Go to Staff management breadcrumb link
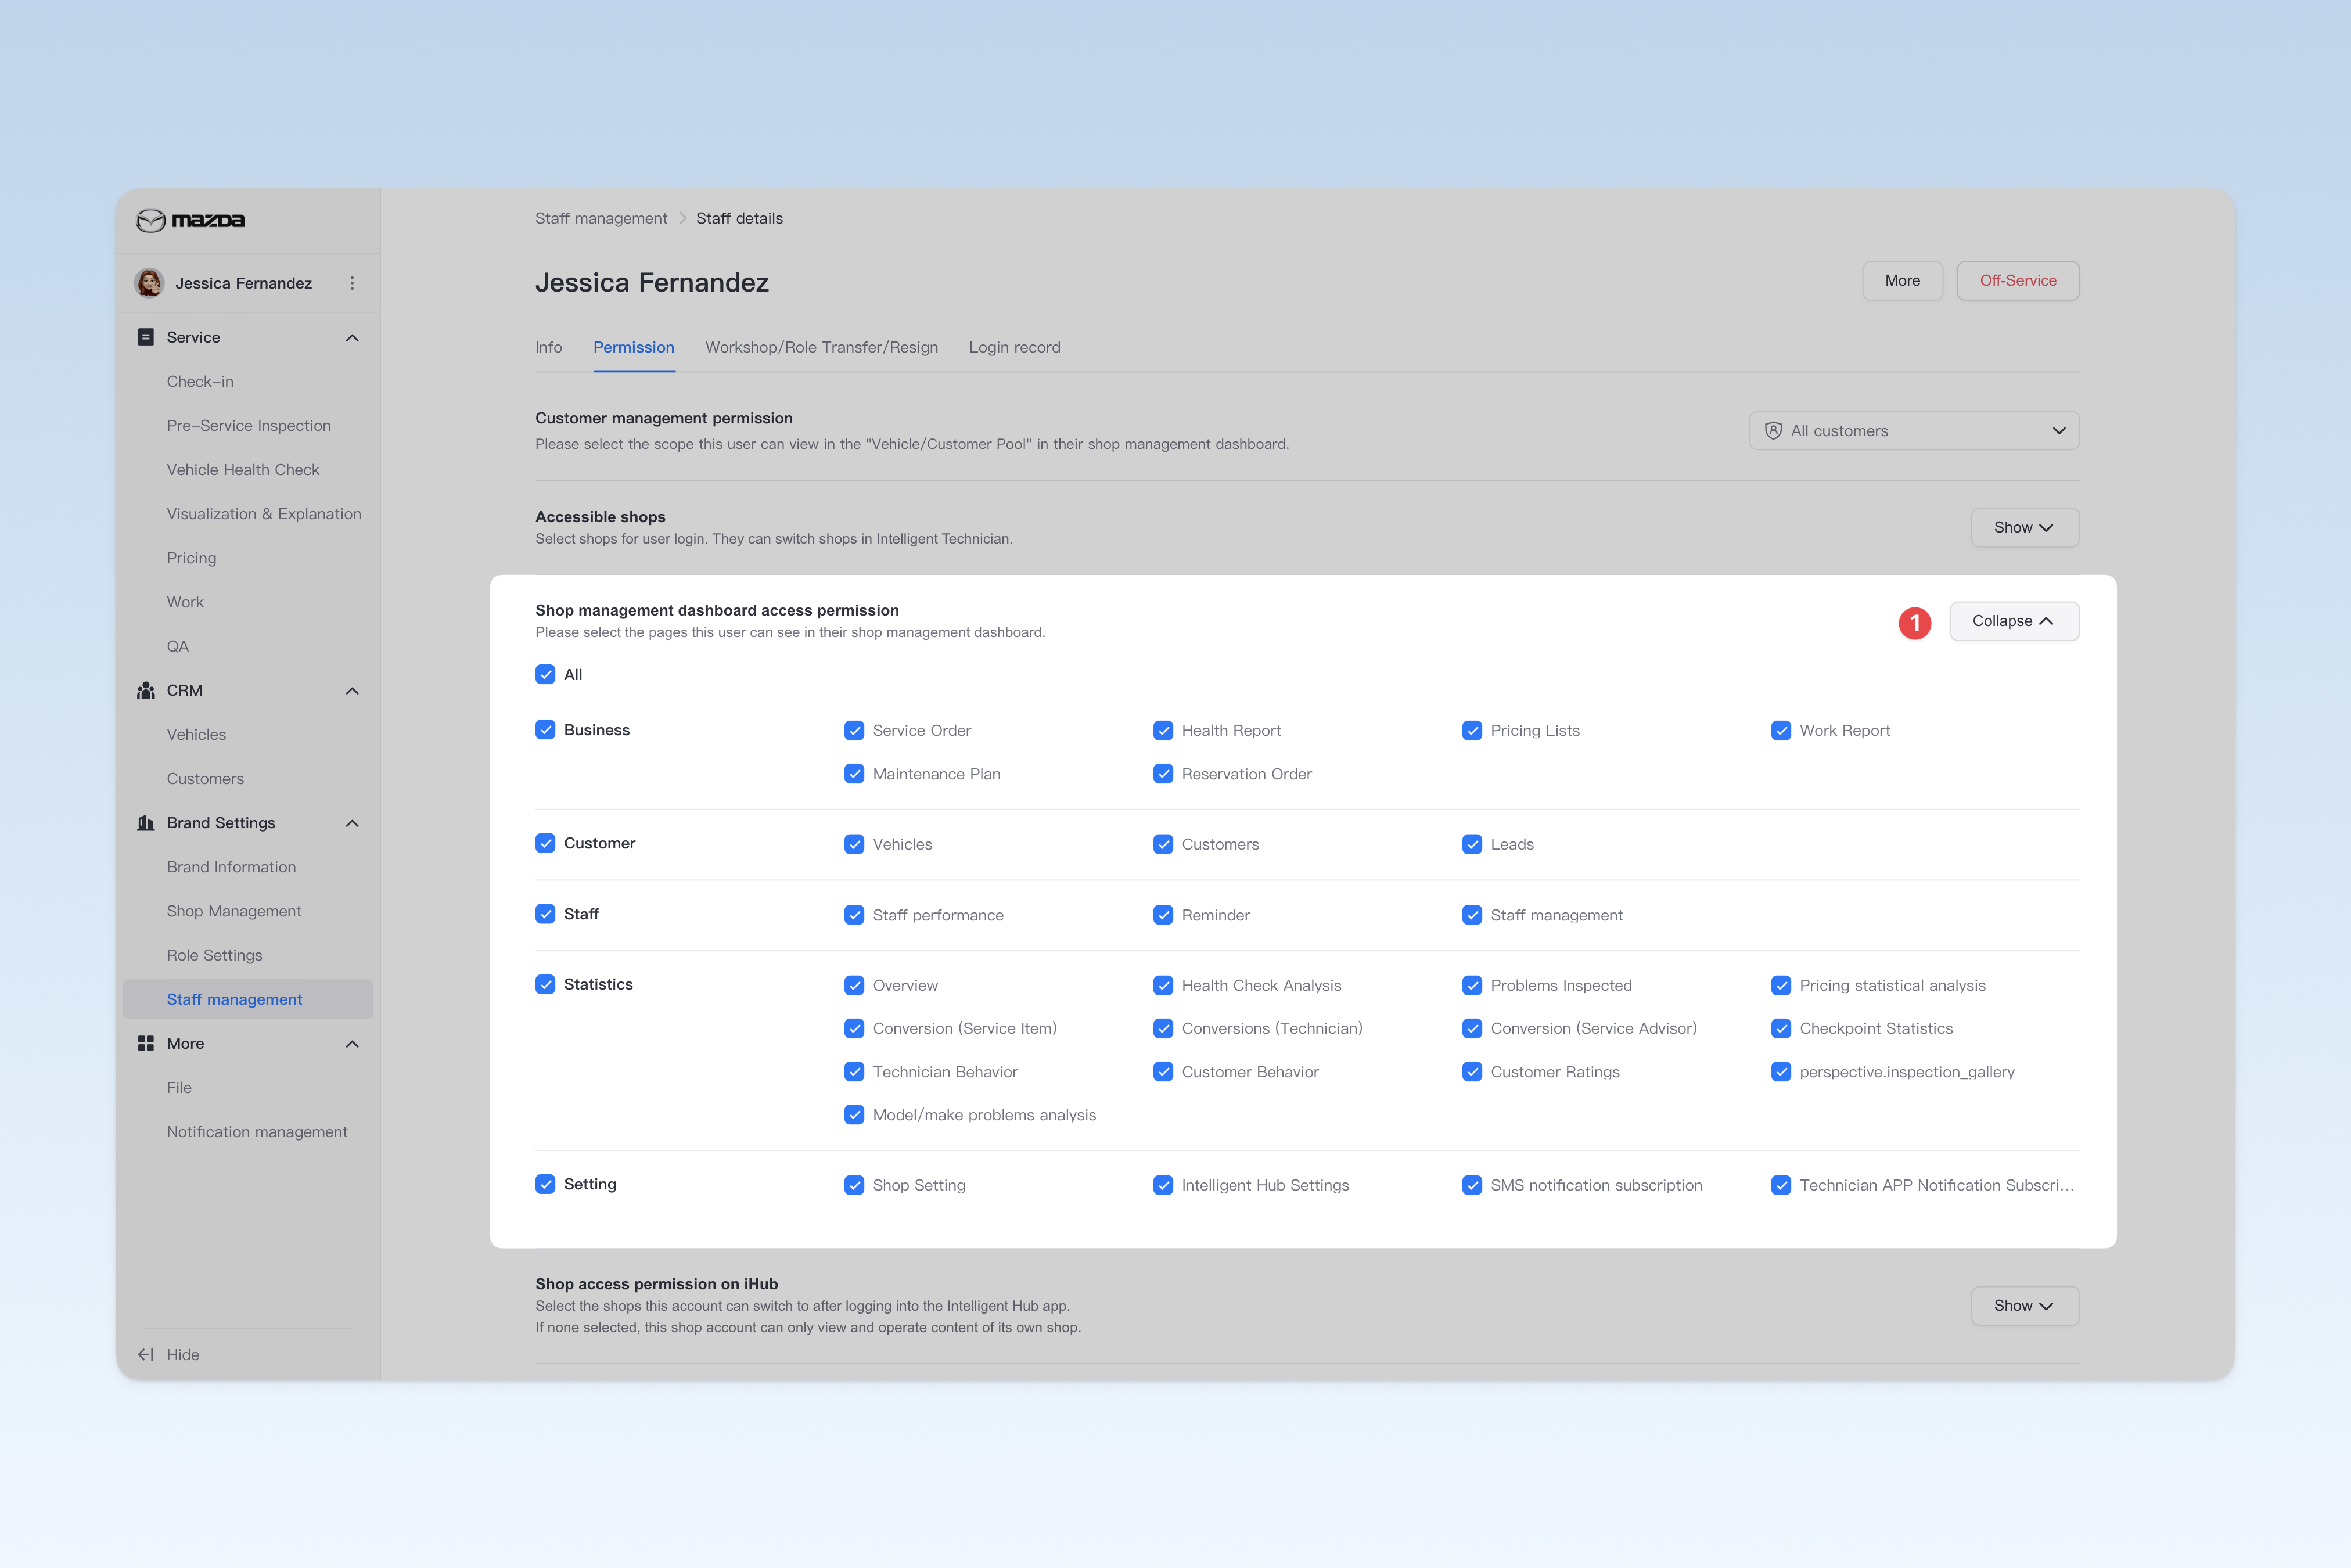The width and height of the screenshot is (2351, 1568). click(x=601, y=218)
